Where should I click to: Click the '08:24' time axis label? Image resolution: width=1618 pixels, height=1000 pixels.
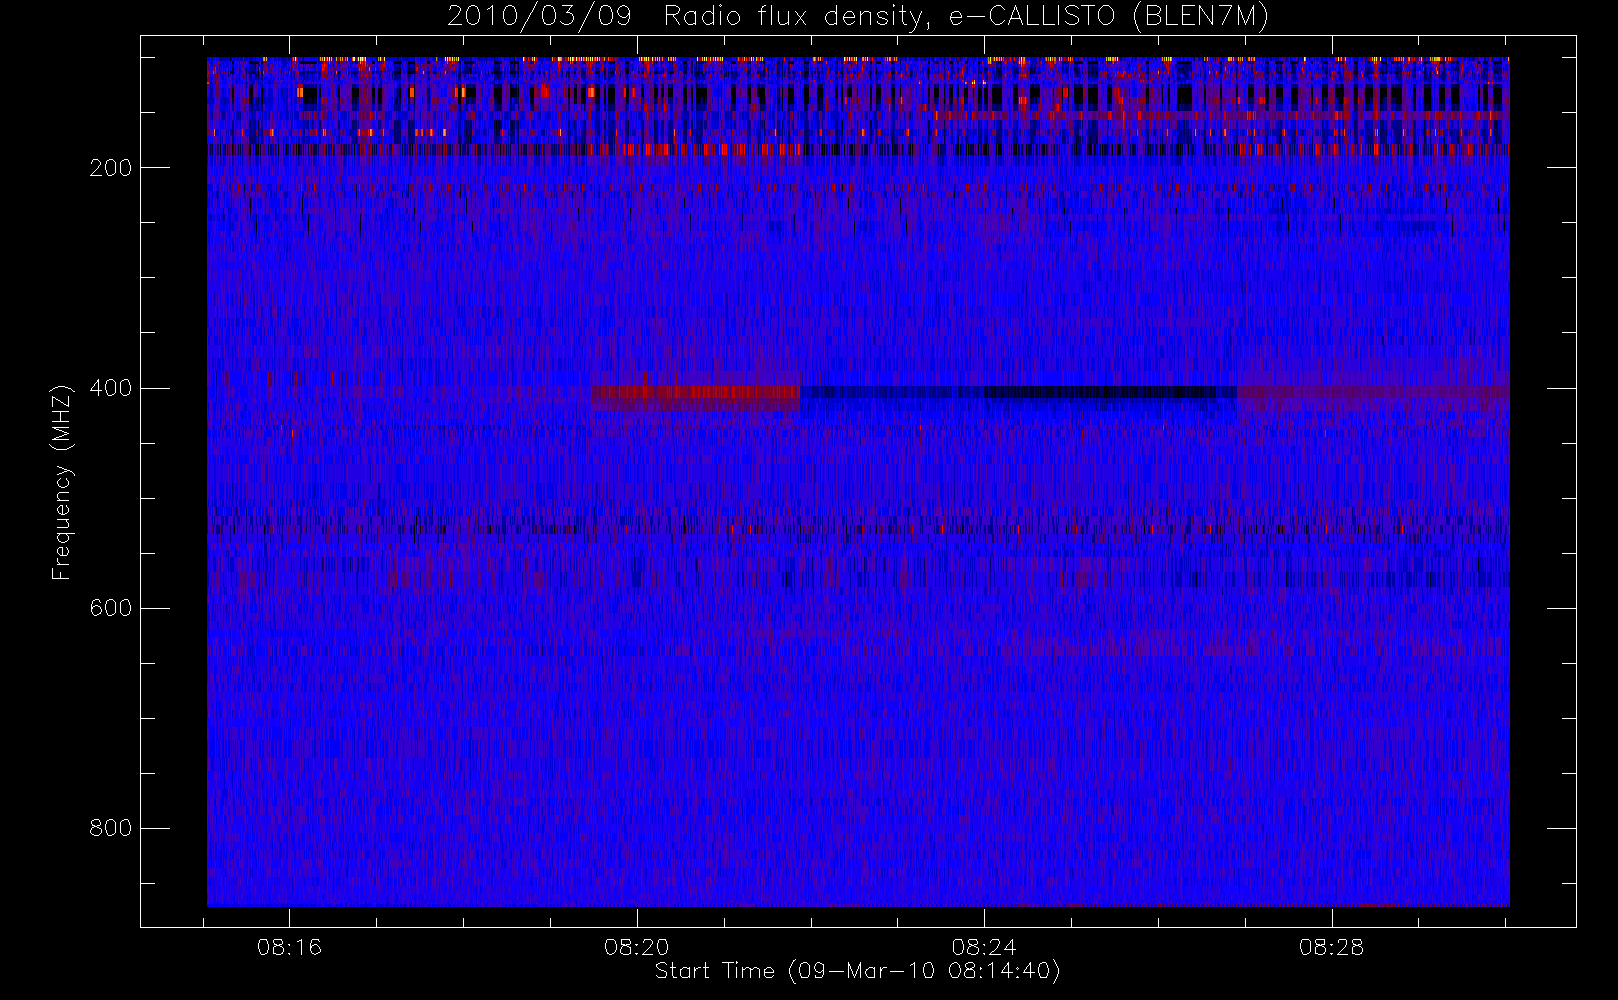(x=984, y=947)
